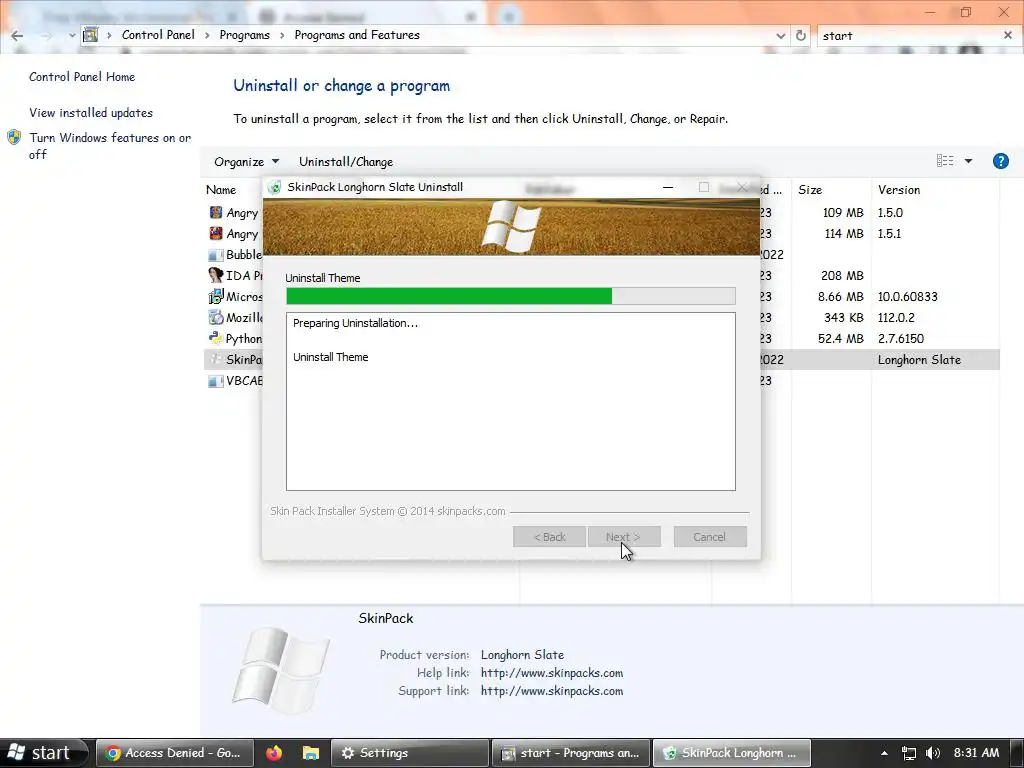Click the Next button in uninstaller

point(624,537)
